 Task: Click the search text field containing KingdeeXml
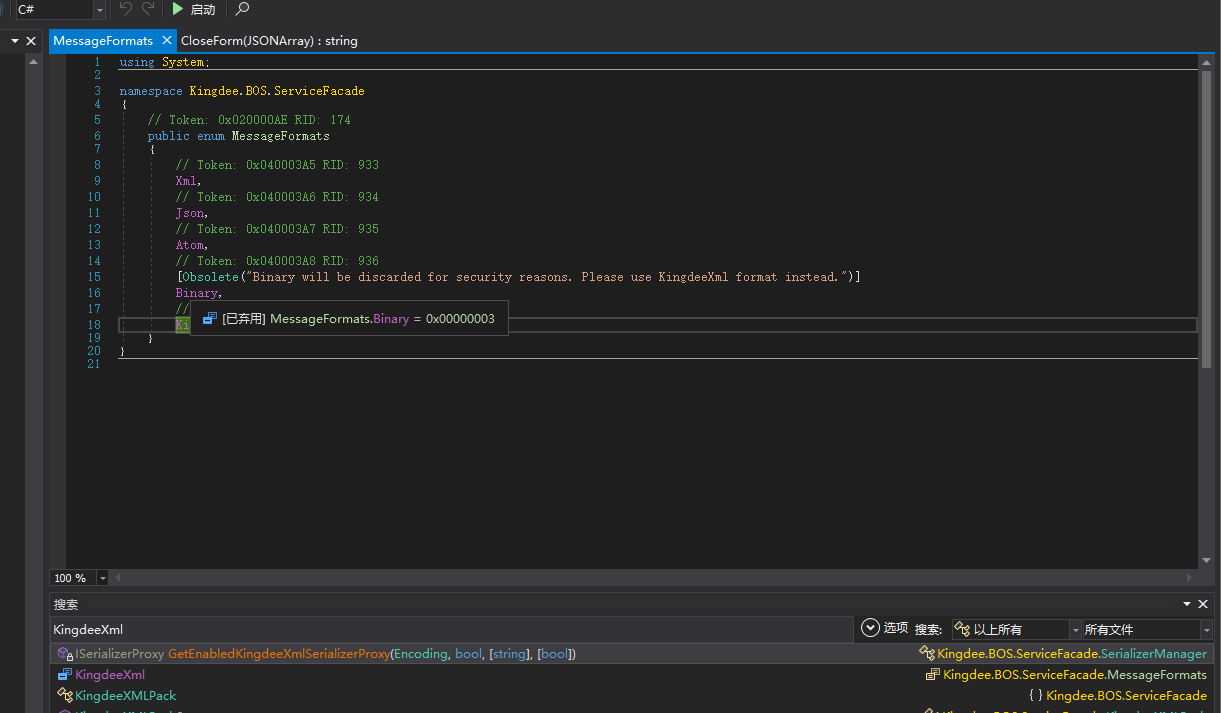(x=450, y=629)
